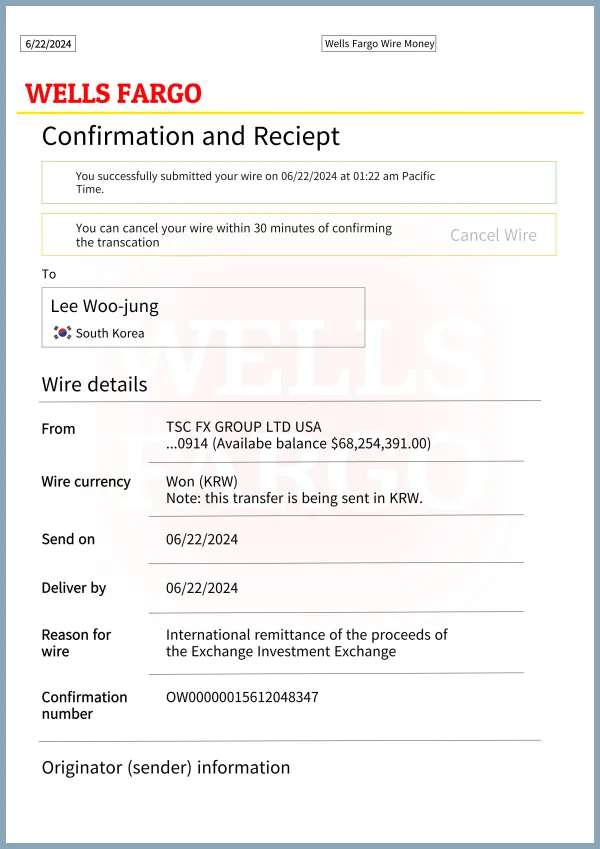This screenshot has width=600, height=849.
Task: Click the Send on date value
Action: click(x=202, y=539)
